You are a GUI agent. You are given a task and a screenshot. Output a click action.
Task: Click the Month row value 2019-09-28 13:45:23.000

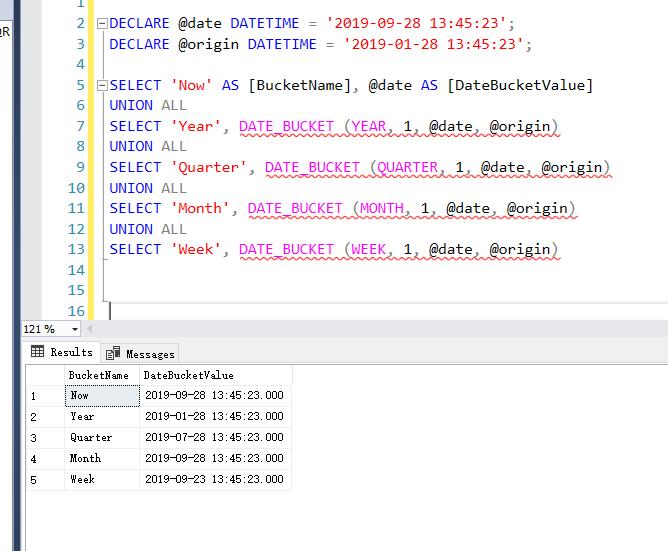pos(215,458)
